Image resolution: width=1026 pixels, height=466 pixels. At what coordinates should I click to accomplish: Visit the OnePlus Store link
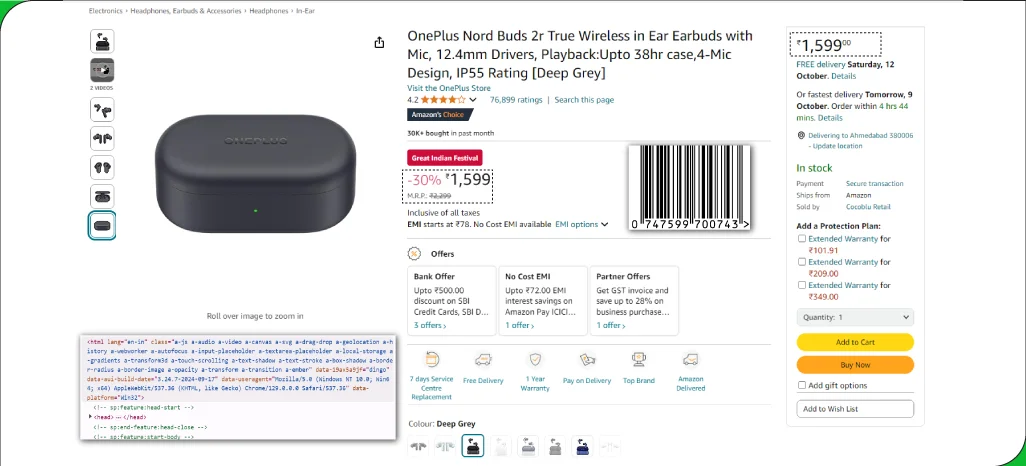tap(449, 88)
